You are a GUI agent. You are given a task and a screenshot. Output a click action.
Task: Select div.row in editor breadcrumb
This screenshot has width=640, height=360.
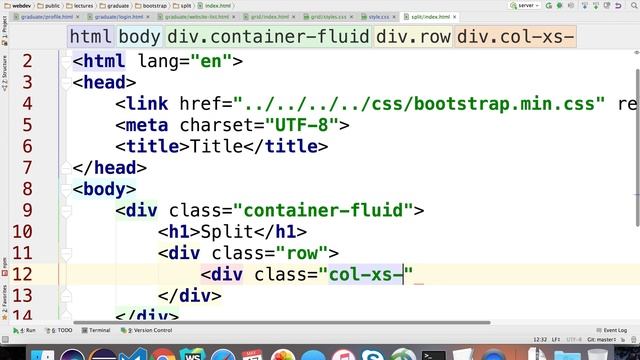click(413, 37)
